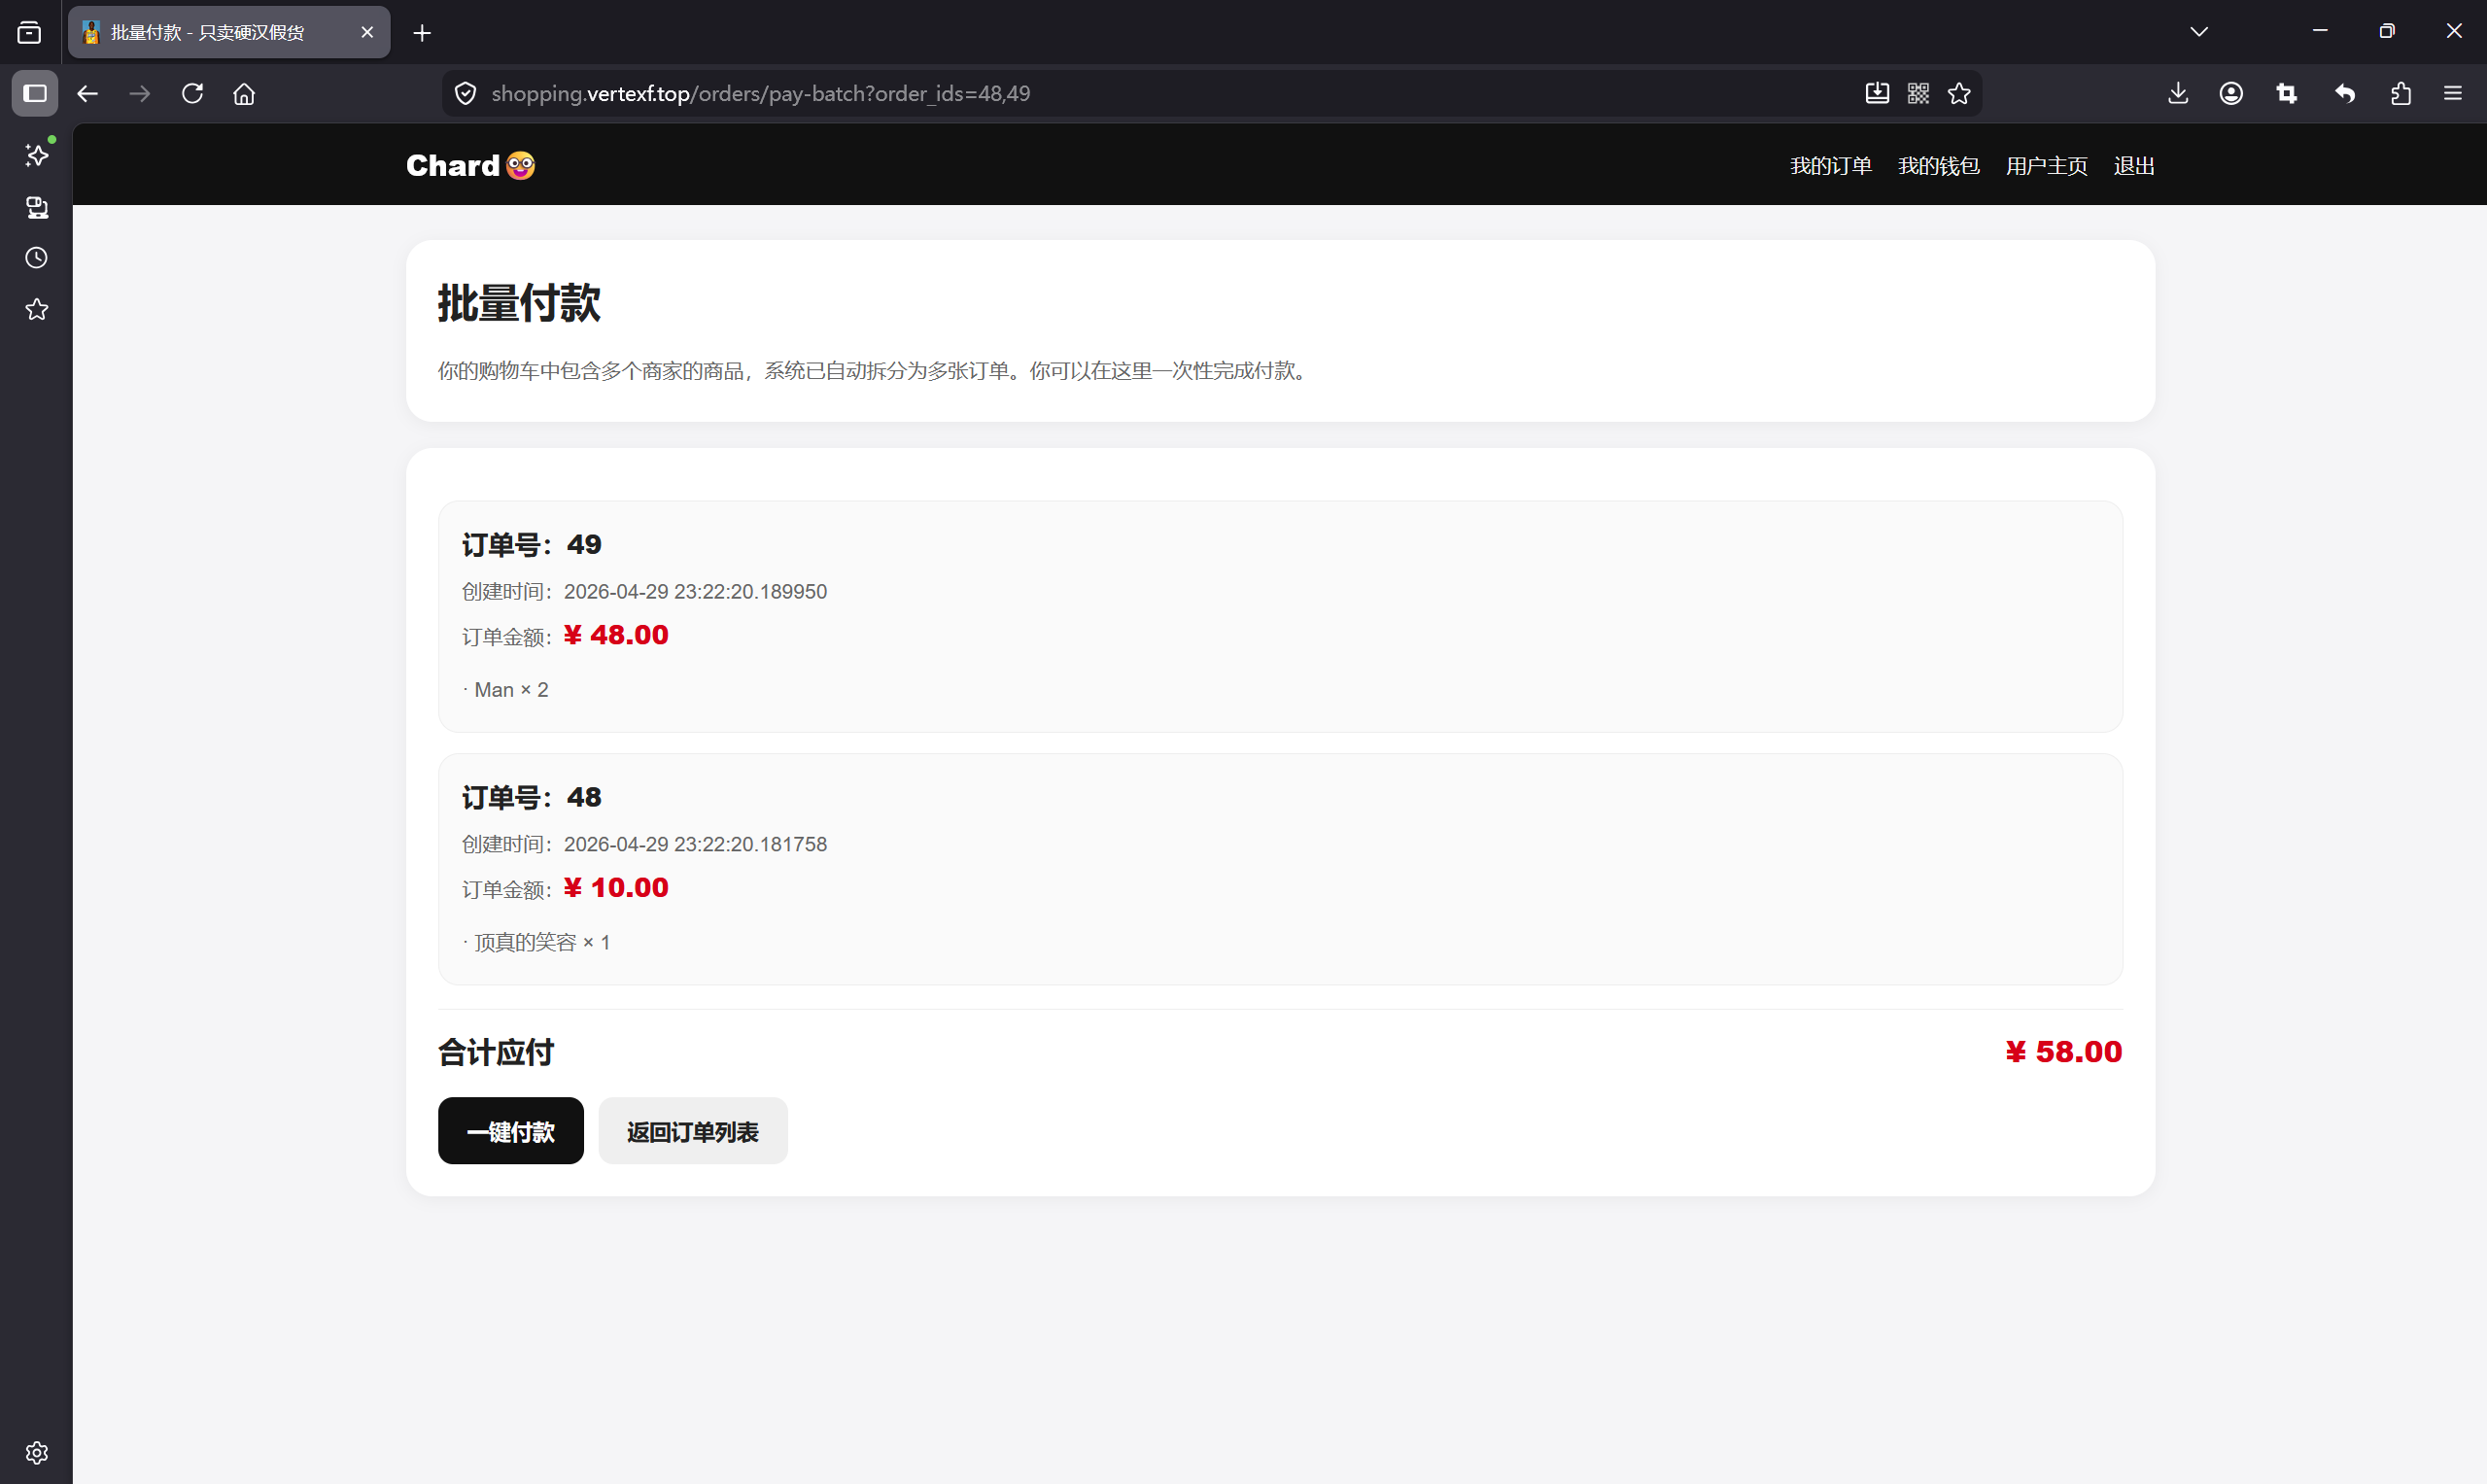The image size is (2487, 1484).
Task: Click the 订单号：49 heading
Action: 531,544
